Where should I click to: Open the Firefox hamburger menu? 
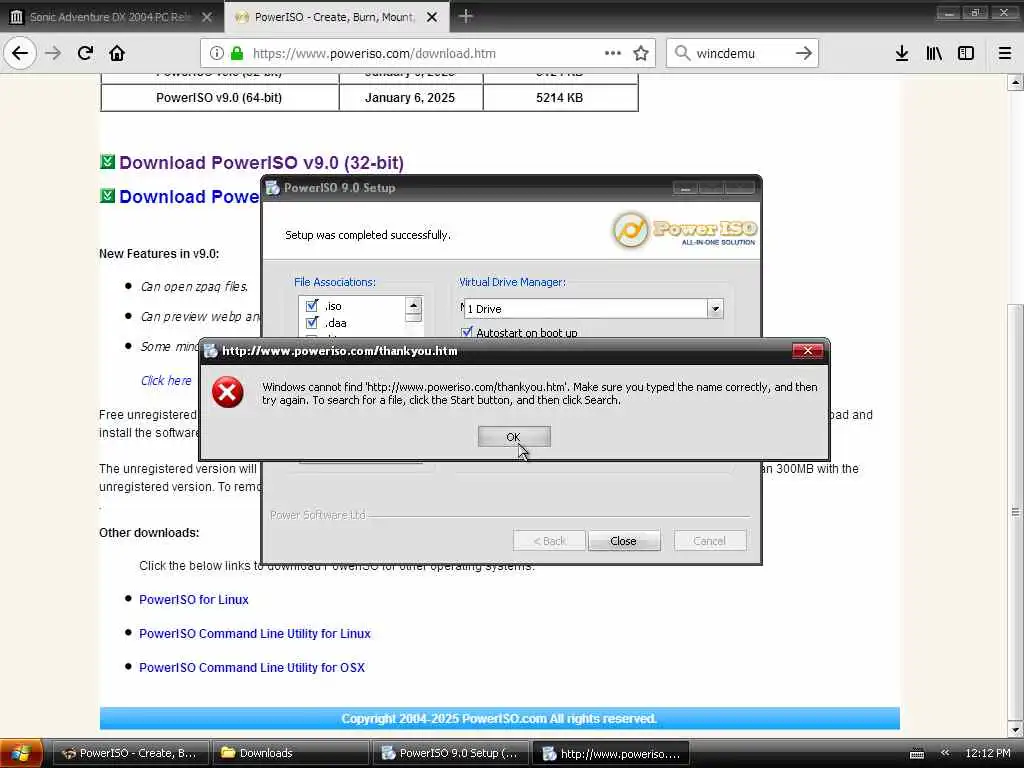[x=1004, y=53]
